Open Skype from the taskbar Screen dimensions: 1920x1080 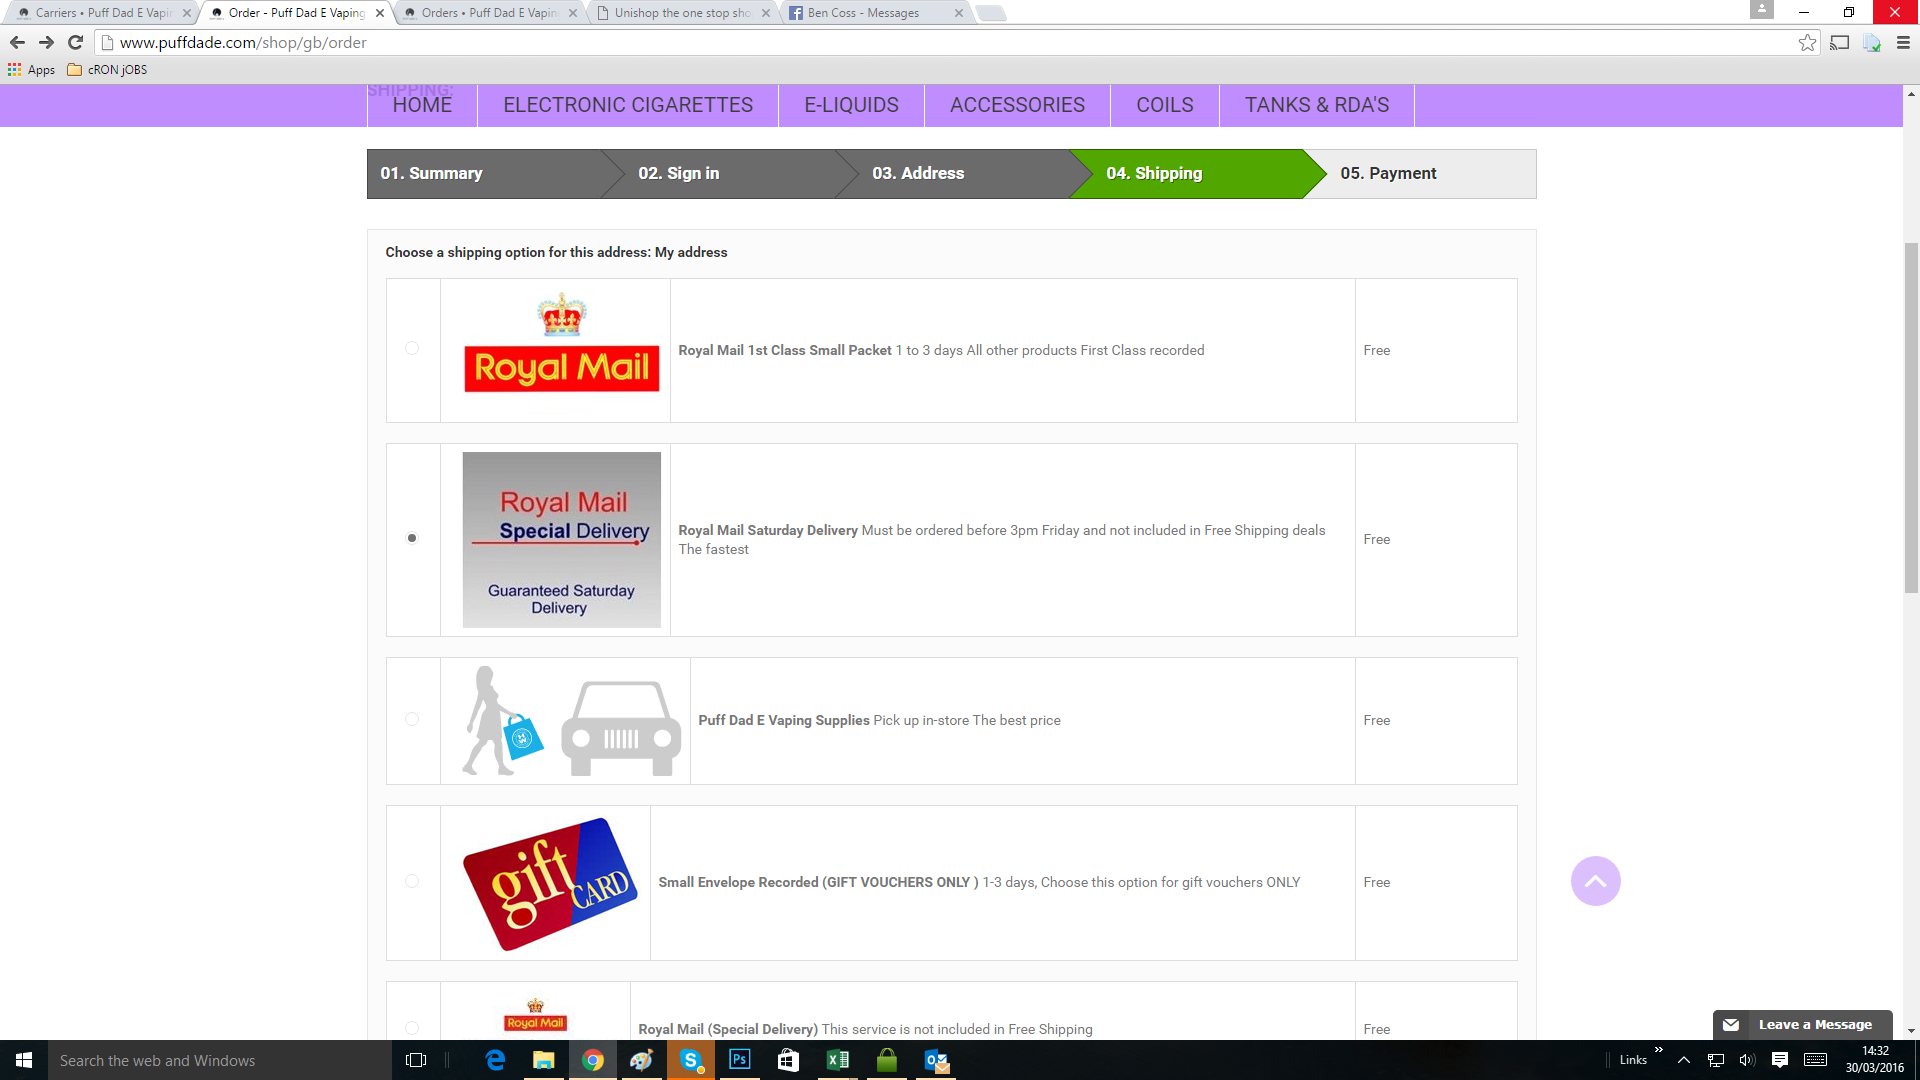pyautogui.click(x=691, y=1060)
